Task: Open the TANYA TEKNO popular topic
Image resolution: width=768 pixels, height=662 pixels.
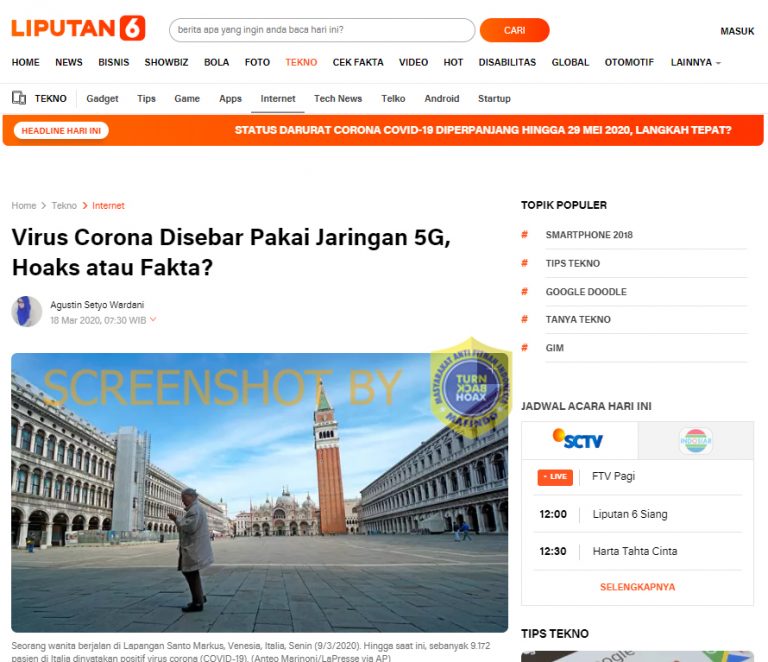Action: pos(578,319)
